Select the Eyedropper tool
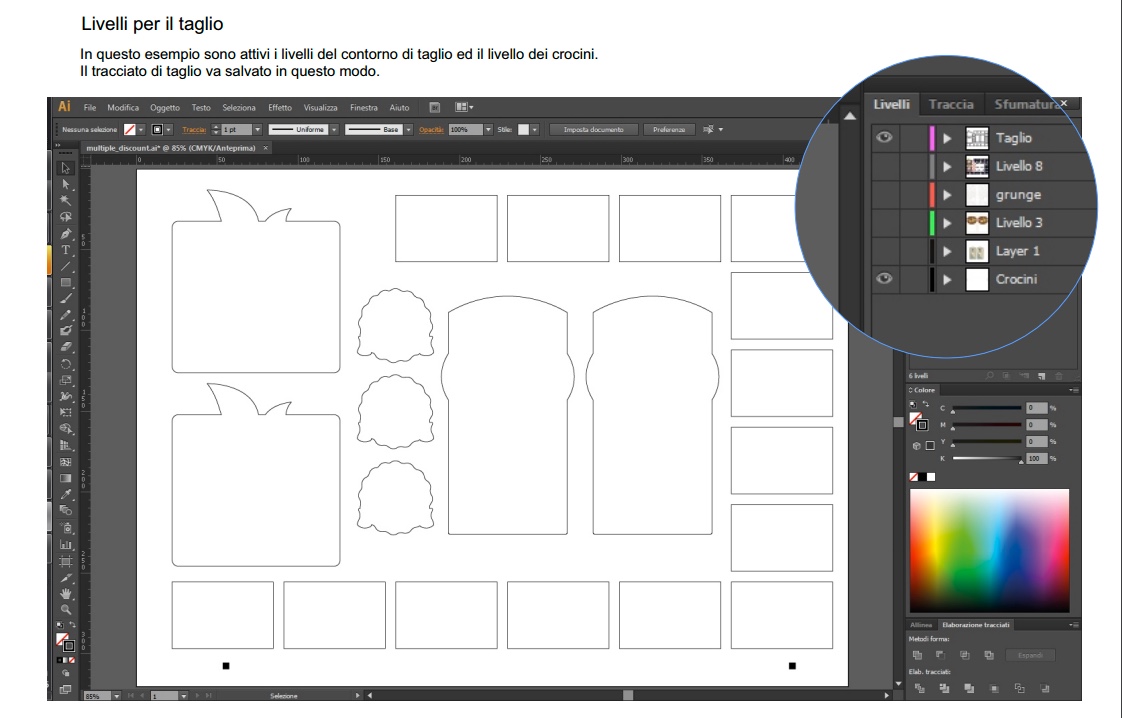The width and height of the screenshot is (1122, 718). [x=66, y=495]
